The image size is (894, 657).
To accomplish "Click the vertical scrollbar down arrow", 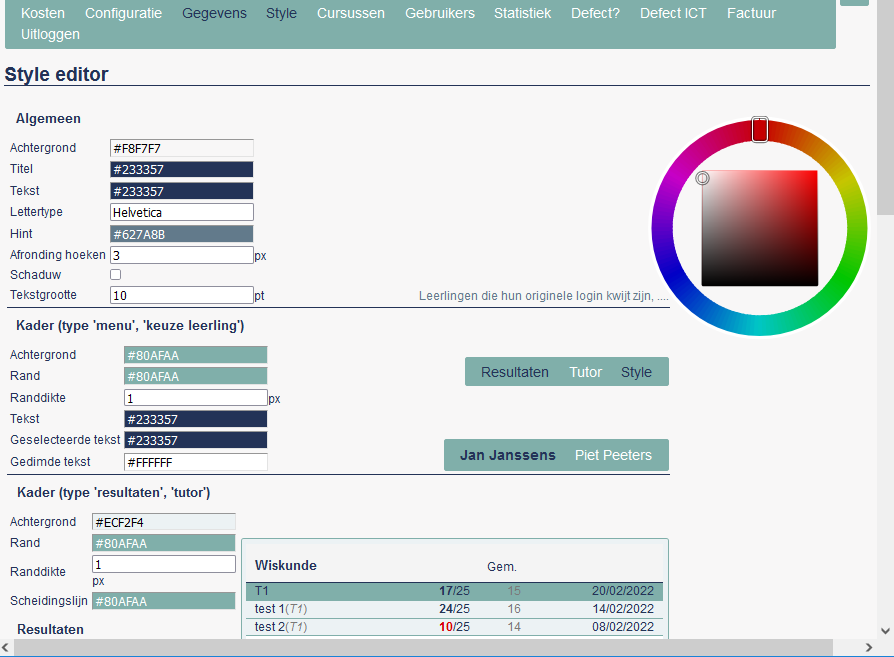I will click(885, 631).
